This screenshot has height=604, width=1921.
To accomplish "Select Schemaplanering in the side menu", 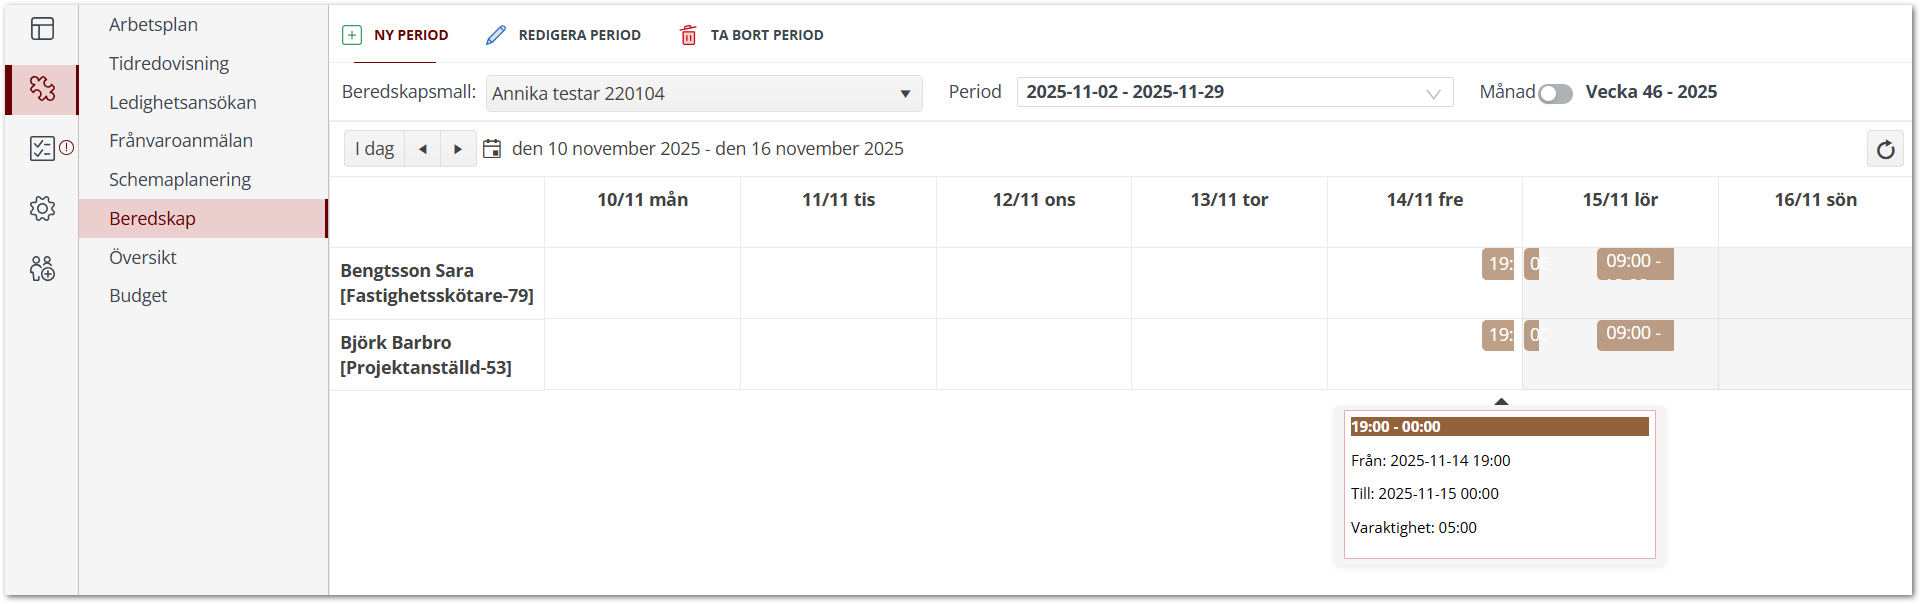I will tap(180, 180).
